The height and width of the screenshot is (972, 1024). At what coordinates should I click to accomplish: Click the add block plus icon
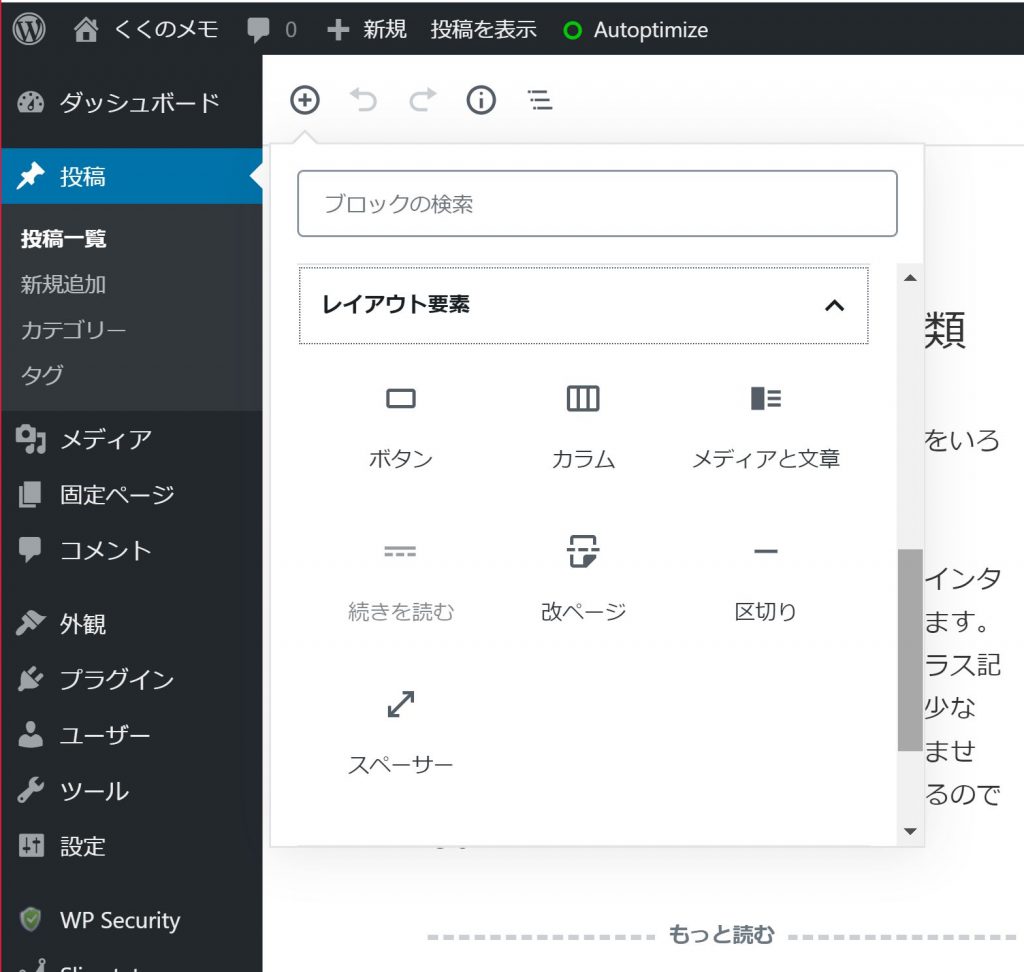pos(304,100)
